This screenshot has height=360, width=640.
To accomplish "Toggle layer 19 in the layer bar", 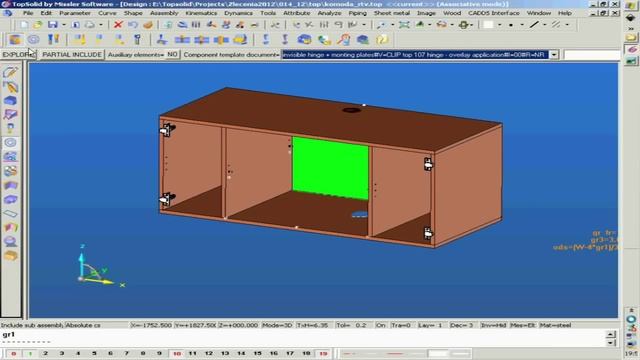I will [323, 353].
